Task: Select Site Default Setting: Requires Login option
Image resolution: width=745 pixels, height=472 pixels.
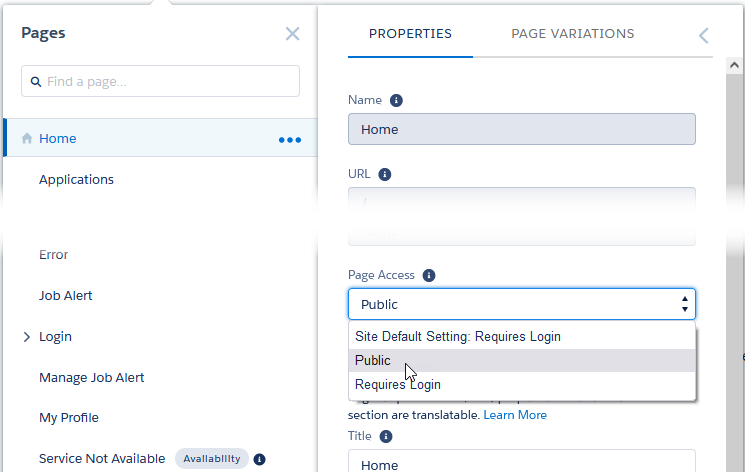Action: tap(458, 337)
